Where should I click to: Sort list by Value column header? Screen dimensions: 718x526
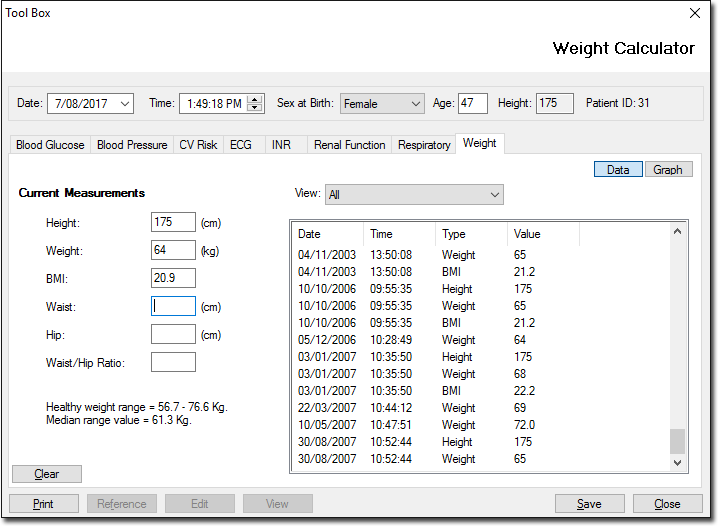543,234
